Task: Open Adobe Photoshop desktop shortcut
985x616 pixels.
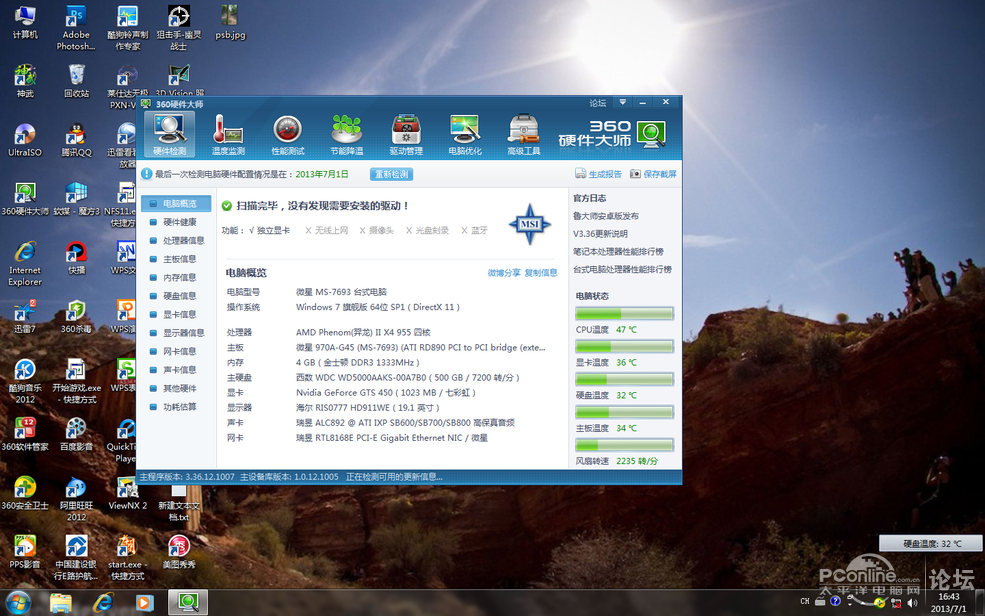Action: 76,28
